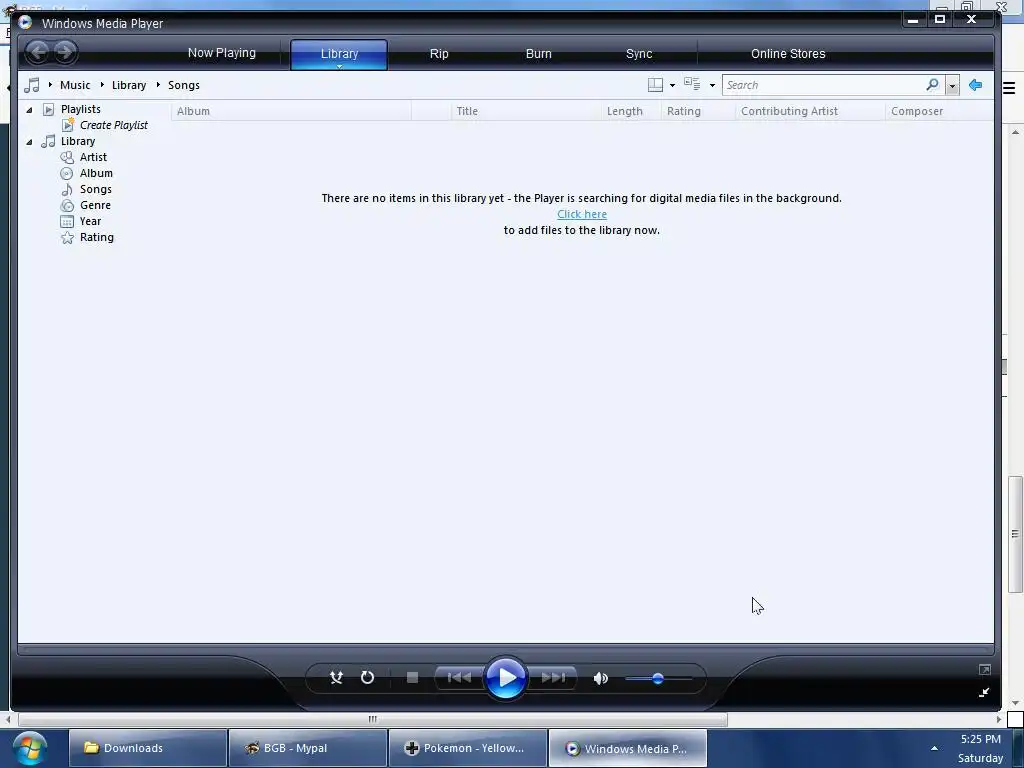Screen dimensions: 1024x768
Task: Sort by the Composer column header
Action: pos(939,111)
